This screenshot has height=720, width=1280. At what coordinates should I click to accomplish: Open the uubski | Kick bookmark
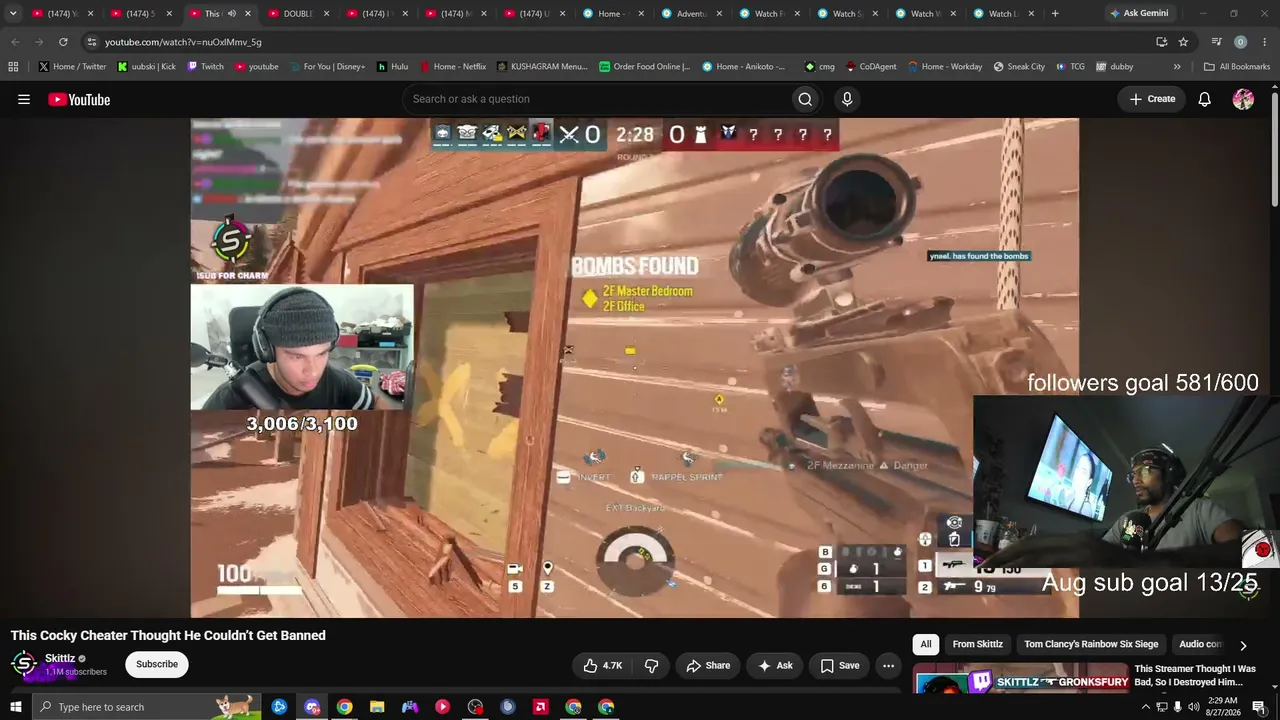(x=146, y=67)
